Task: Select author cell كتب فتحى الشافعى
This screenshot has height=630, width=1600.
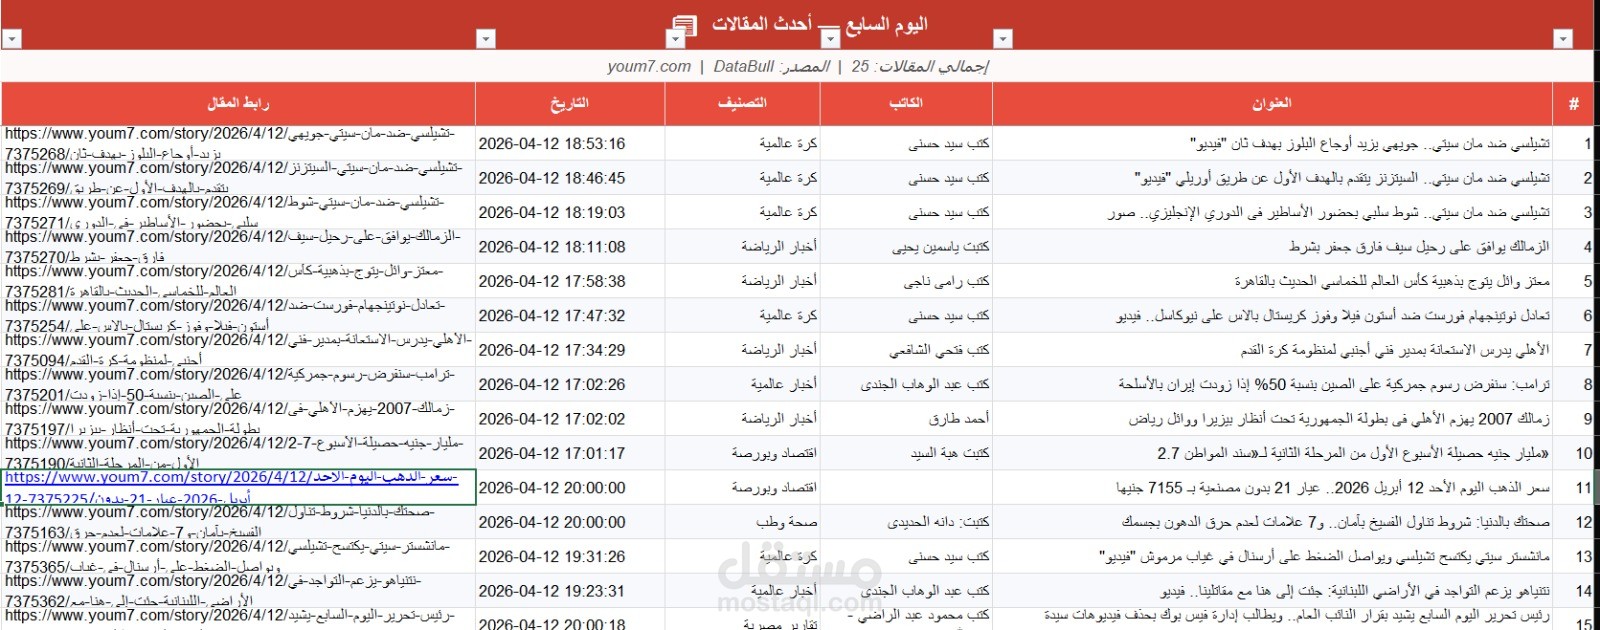Action: pyautogui.click(x=906, y=350)
